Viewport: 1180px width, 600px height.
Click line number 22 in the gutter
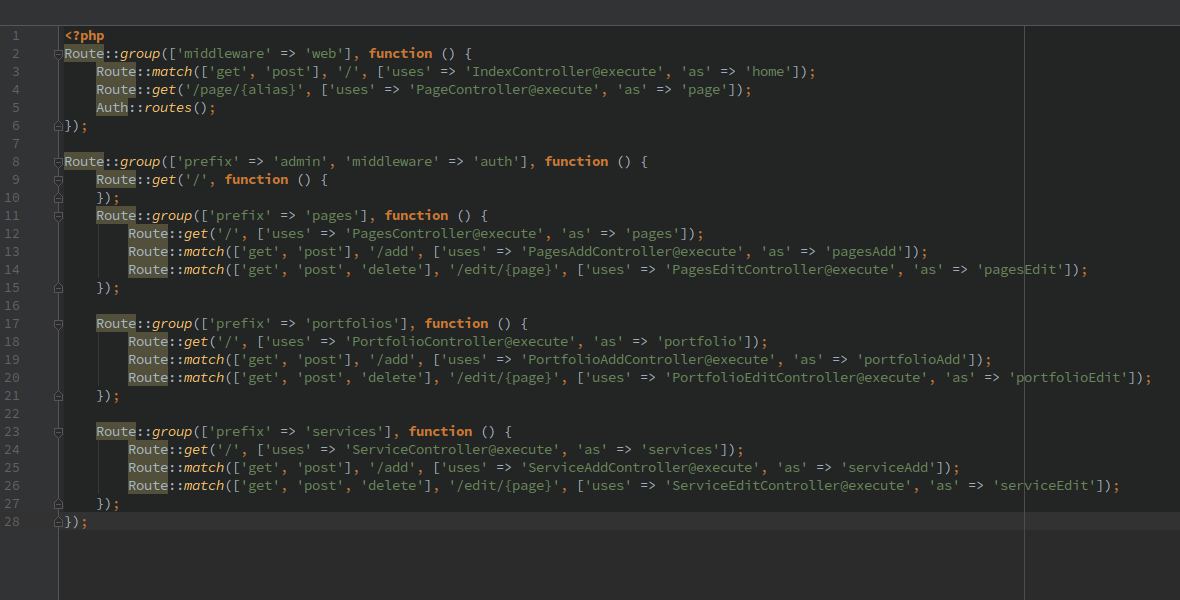click(x=11, y=413)
